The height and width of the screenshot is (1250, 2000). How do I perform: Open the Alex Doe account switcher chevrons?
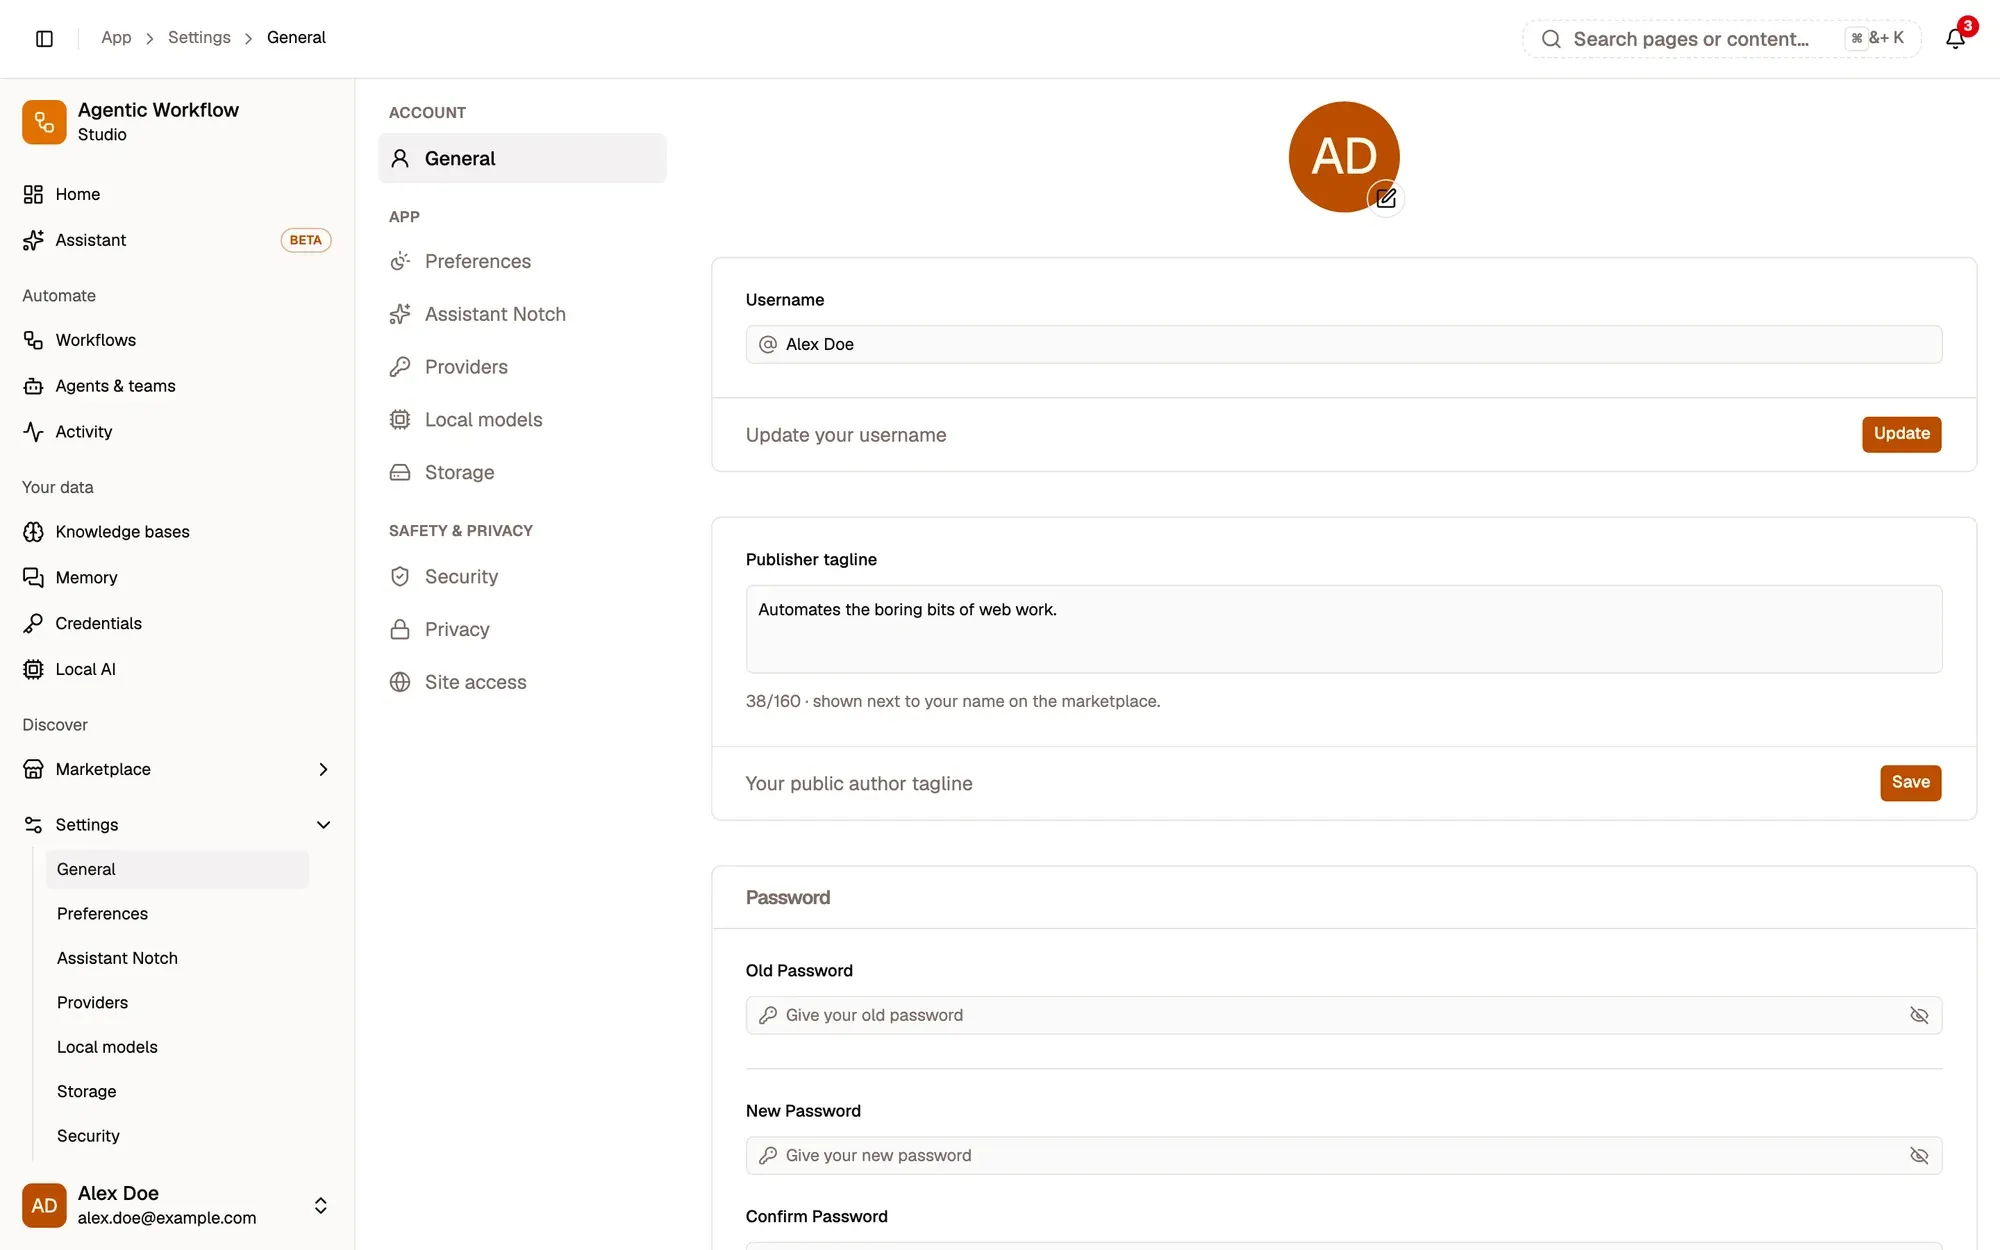click(321, 1206)
